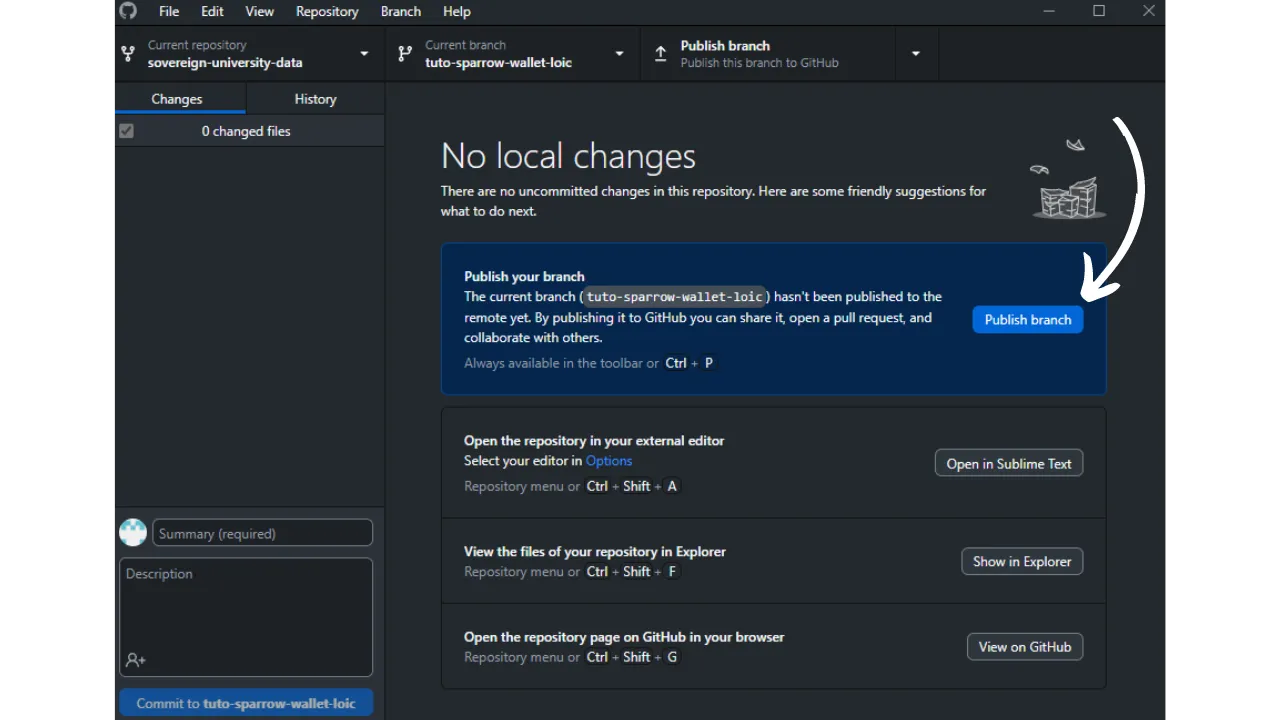Click the repository icon beside Current repository
Image resolution: width=1280 pixels, height=720 pixels.
pyautogui.click(x=128, y=54)
